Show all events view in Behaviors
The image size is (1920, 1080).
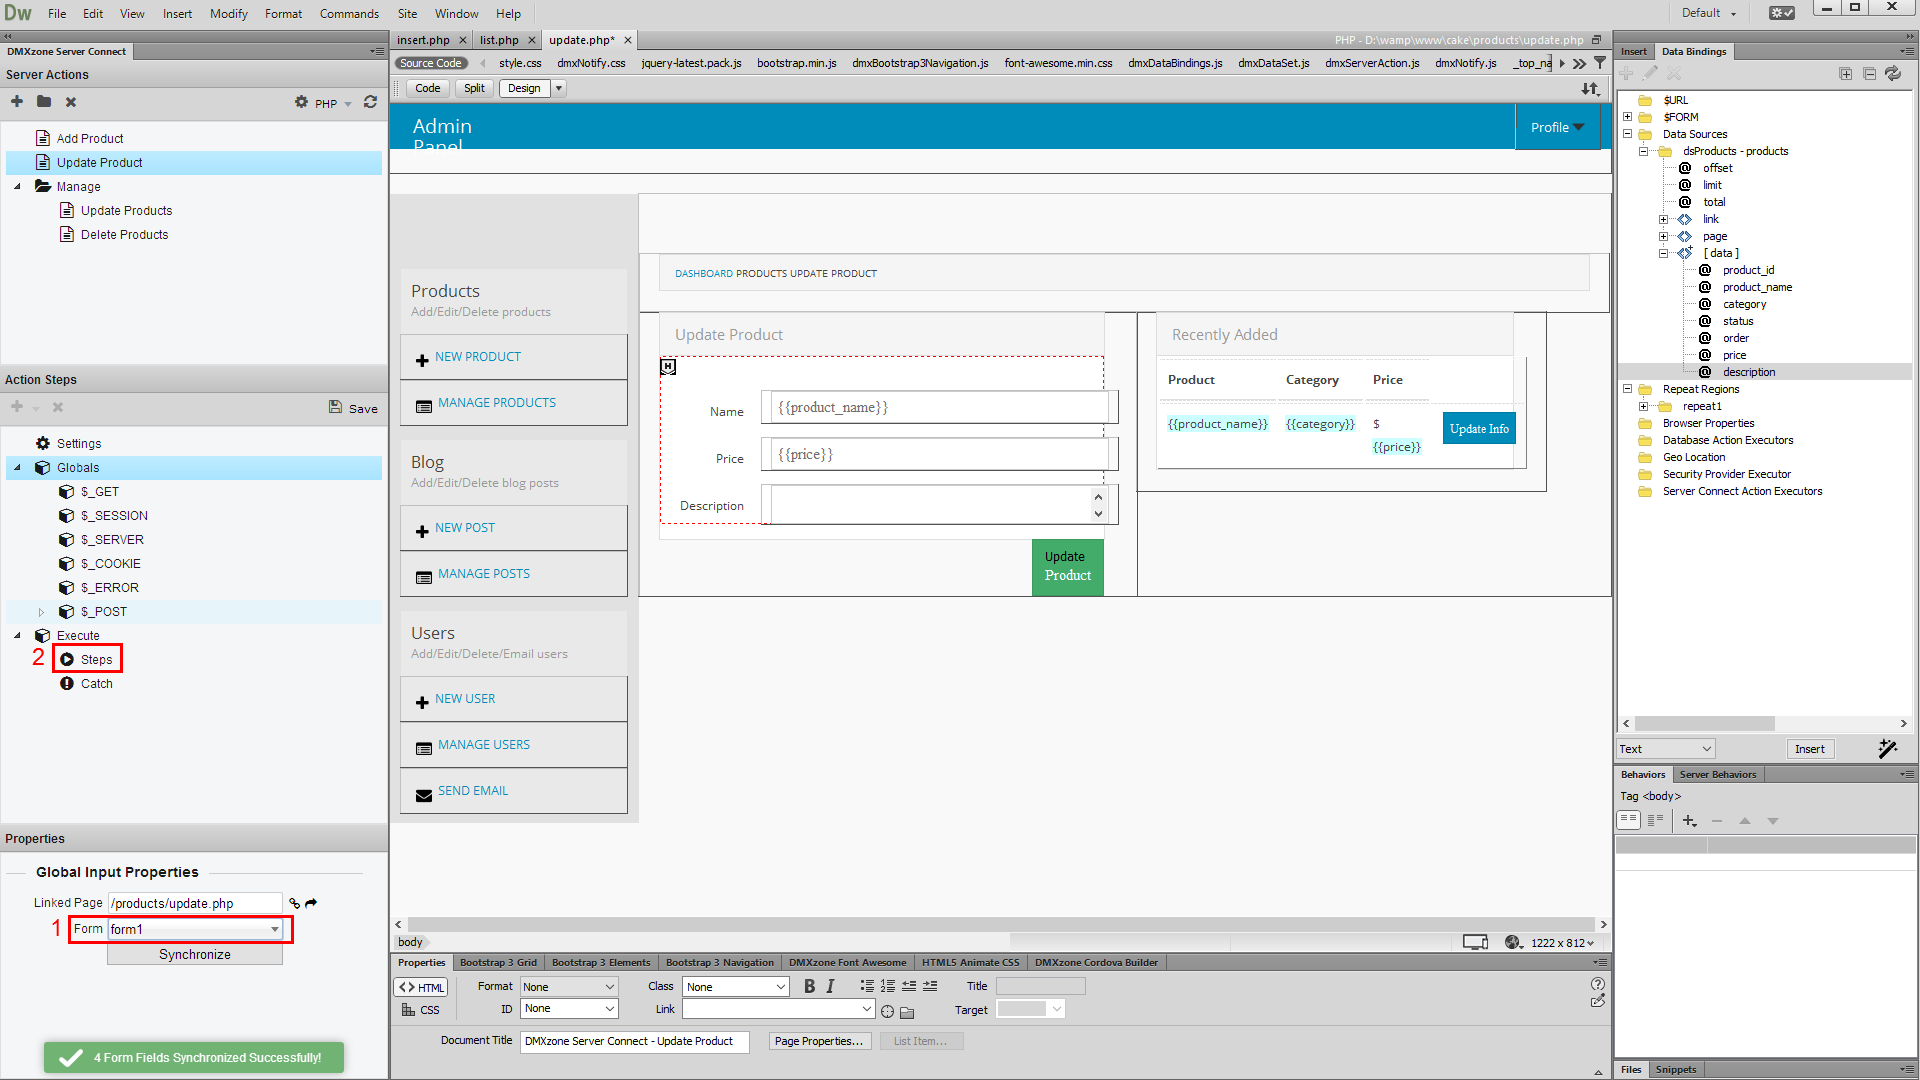pyautogui.click(x=1656, y=820)
